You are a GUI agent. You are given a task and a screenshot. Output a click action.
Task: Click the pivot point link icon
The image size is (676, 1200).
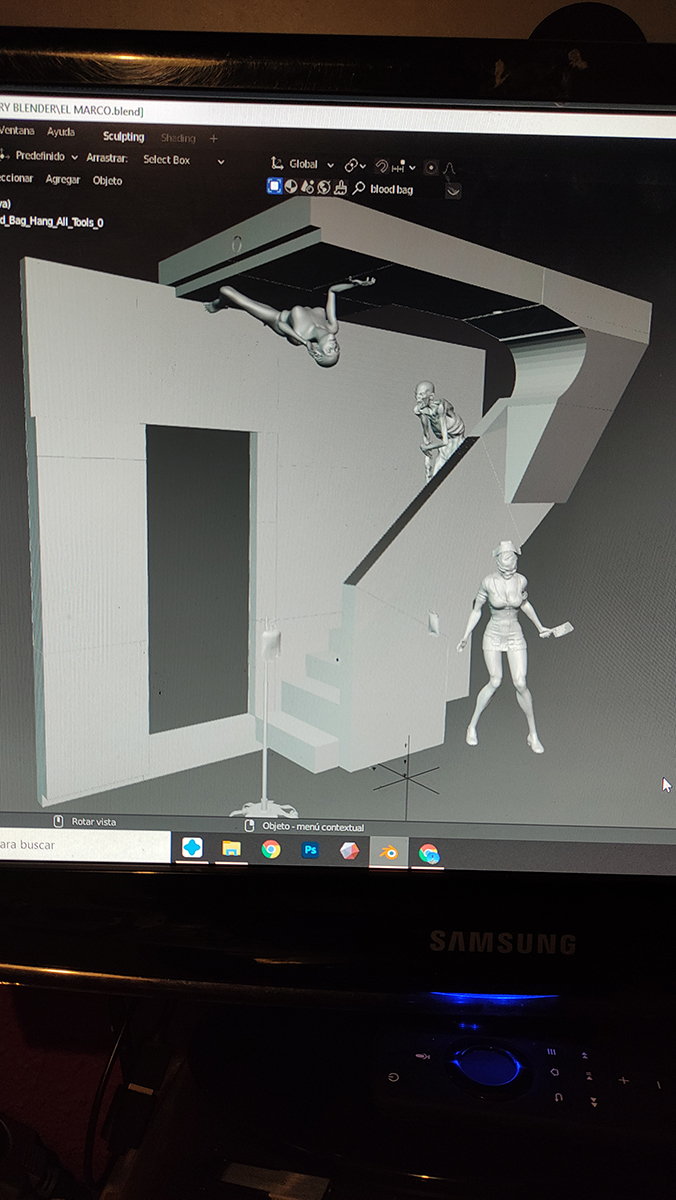(x=351, y=165)
